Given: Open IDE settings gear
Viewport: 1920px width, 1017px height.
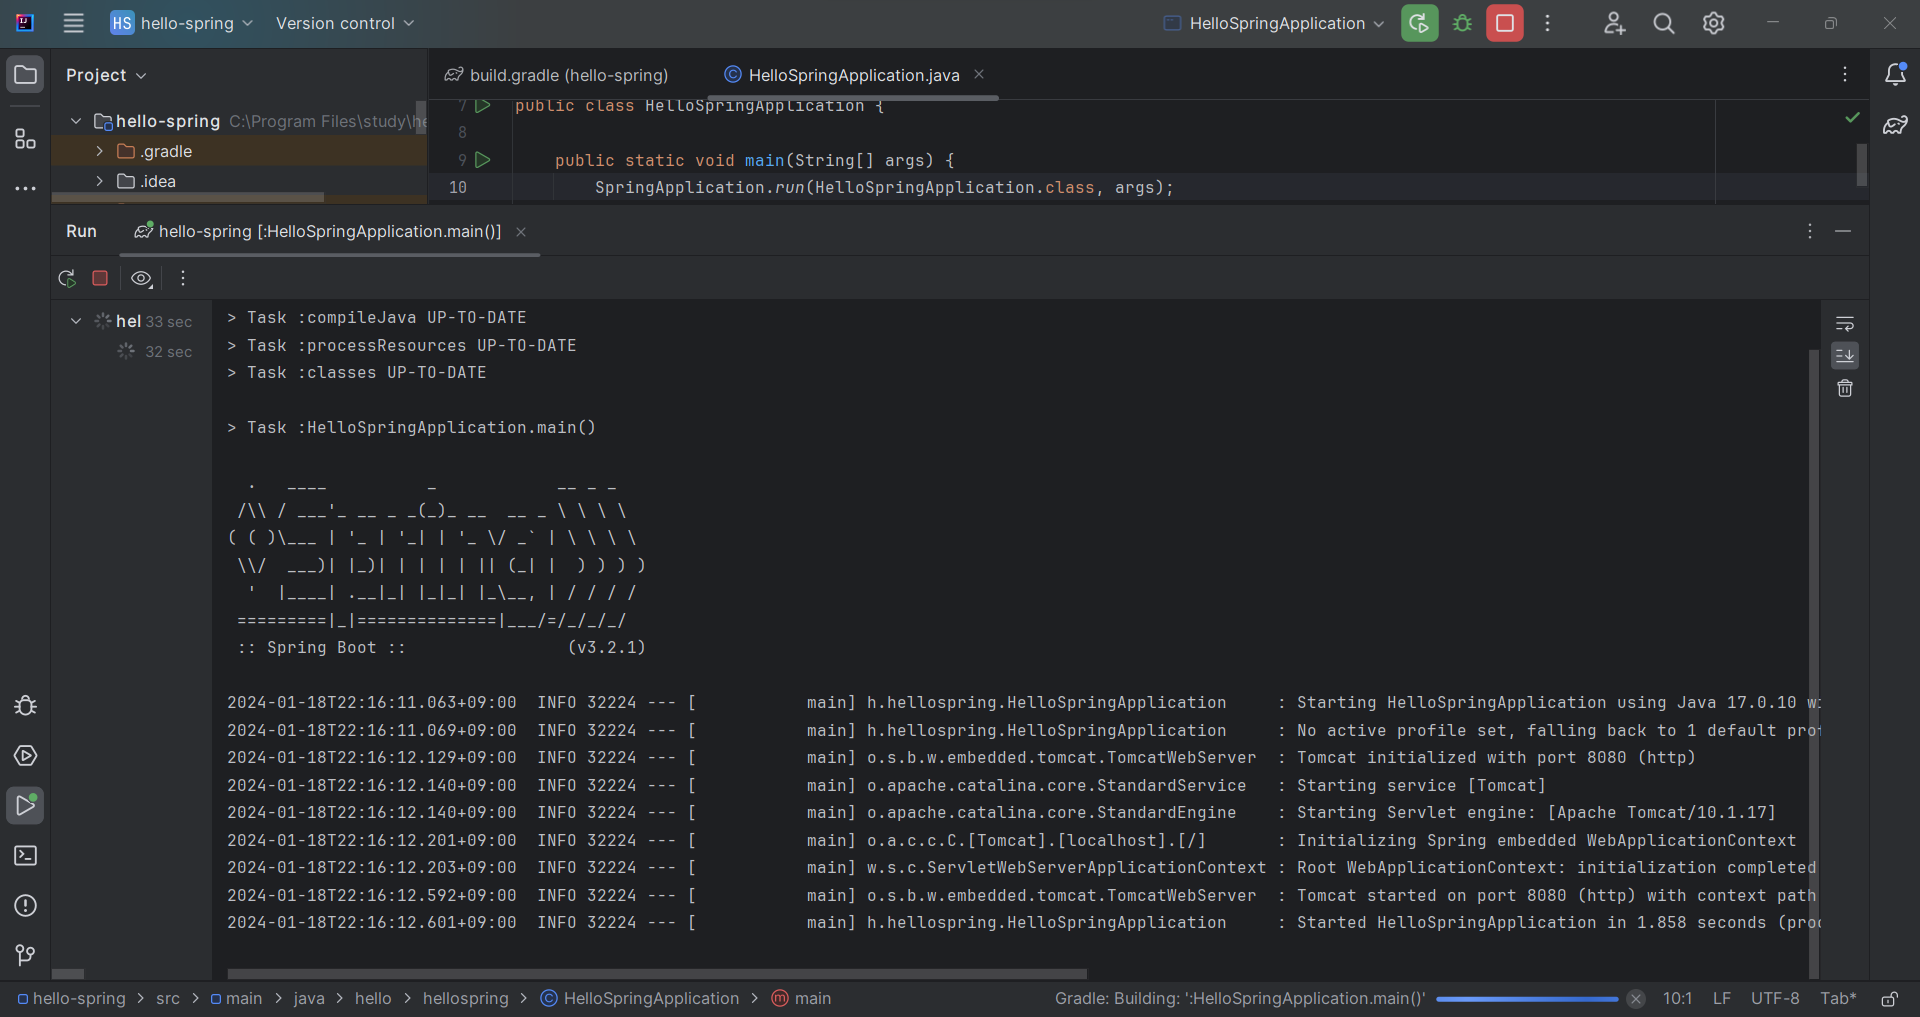Looking at the screenshot, I should click(x=1713, y=23).
